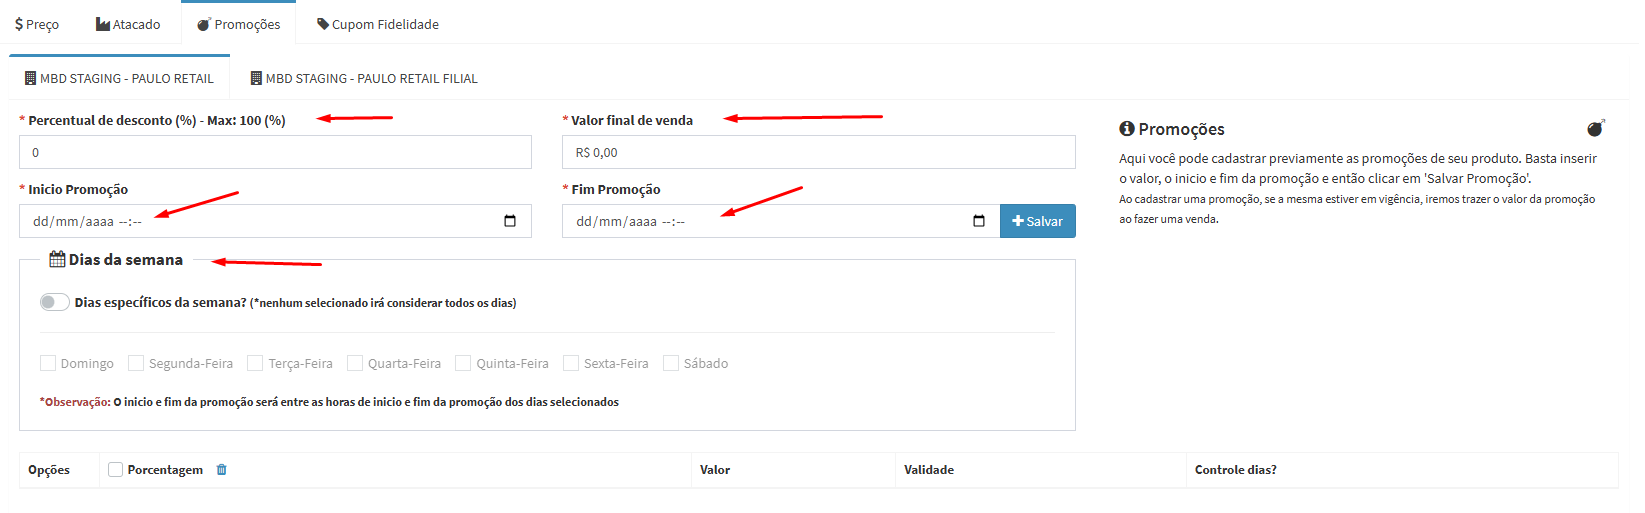Screen dimensions: 1645x513
Task: Click the trash icon beside Porcentagem
Action: pyautogui.click(x=222, y=470)
